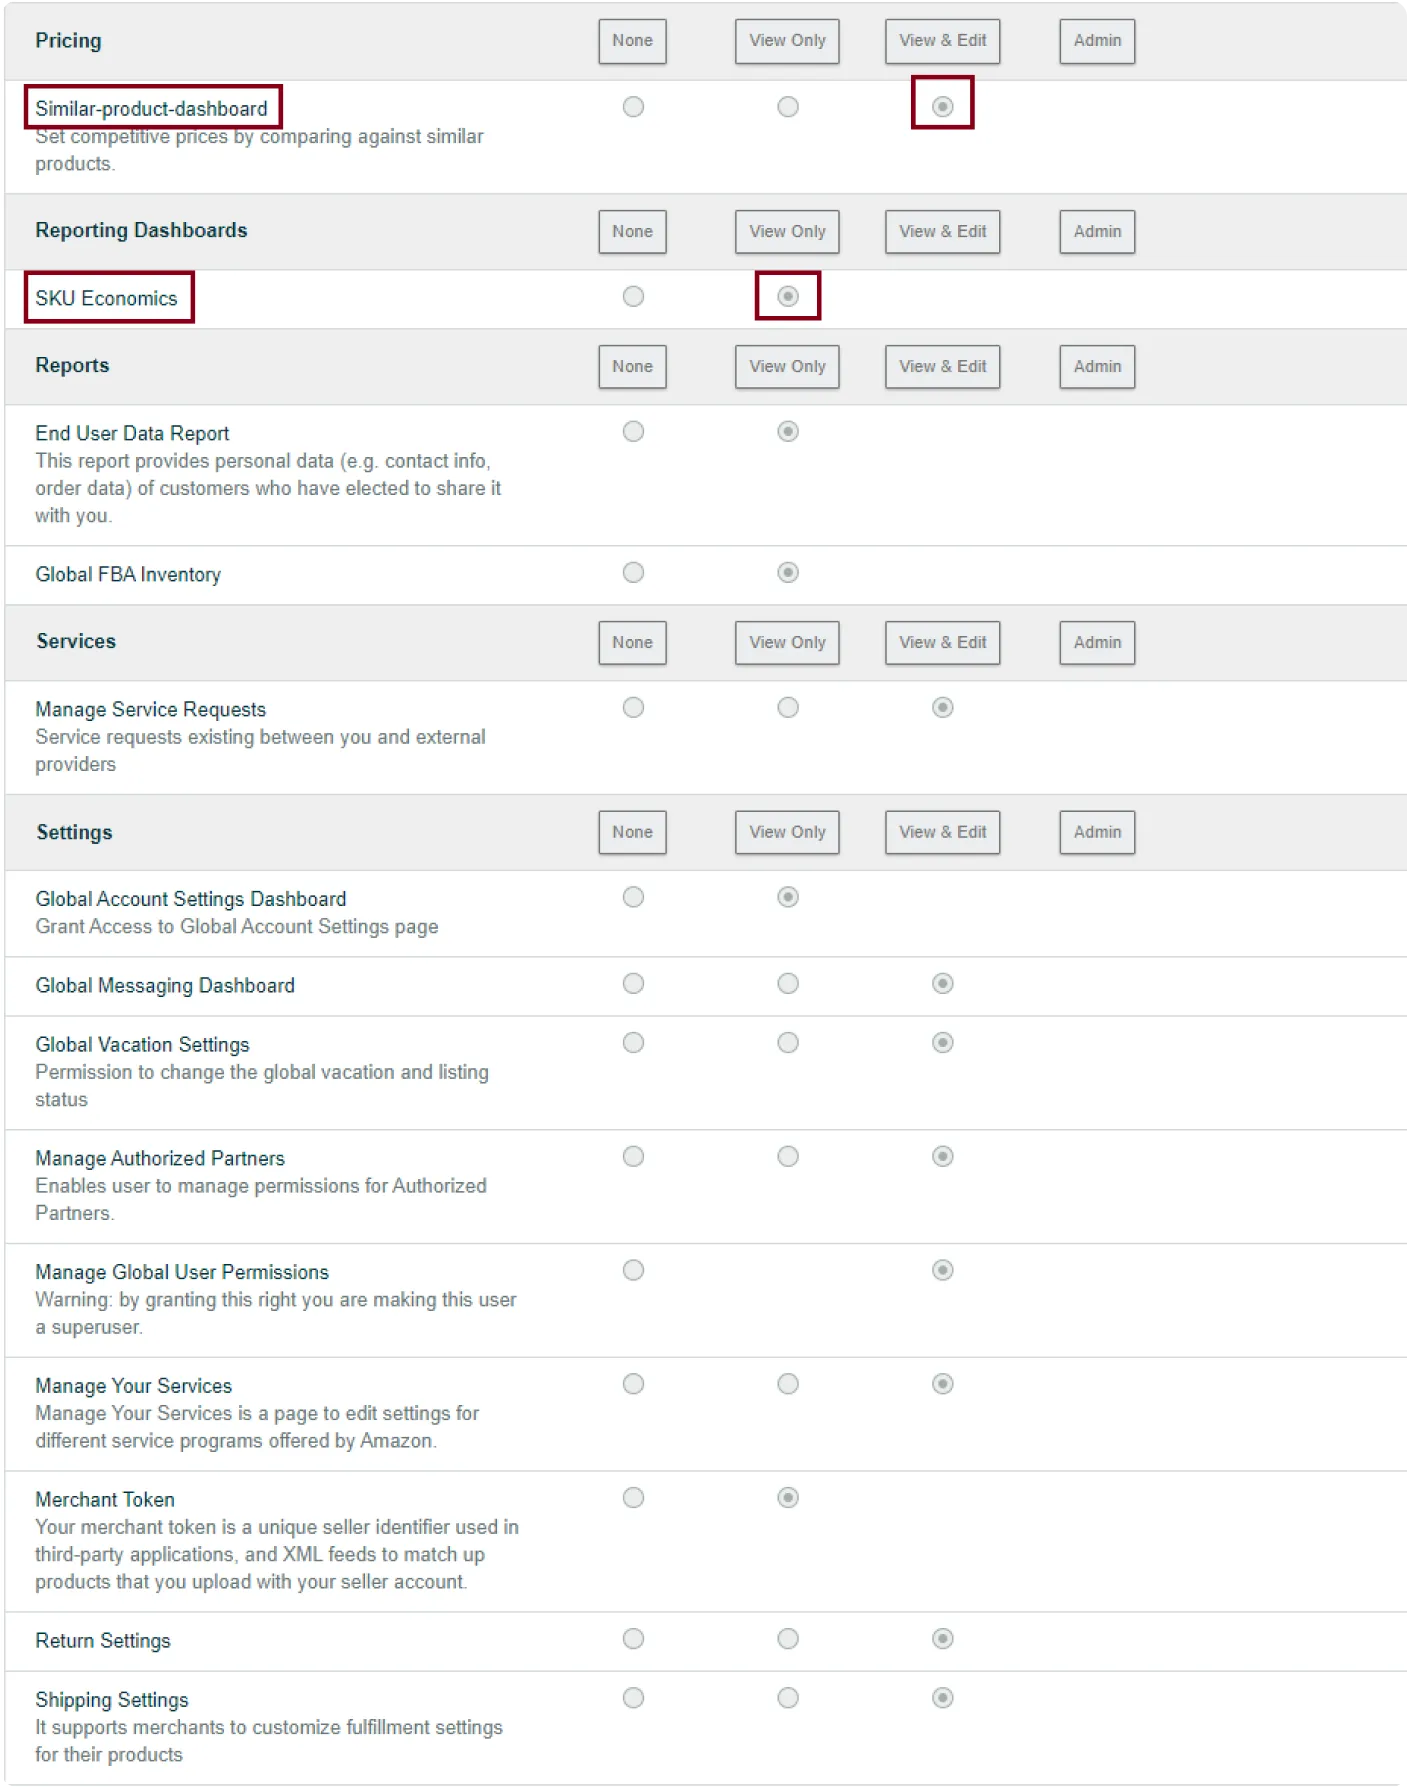This screenshot has height=1787, width=1407.
Task: Select View & Edit for Manage Service Requests
Action: (x=942, y=707)
